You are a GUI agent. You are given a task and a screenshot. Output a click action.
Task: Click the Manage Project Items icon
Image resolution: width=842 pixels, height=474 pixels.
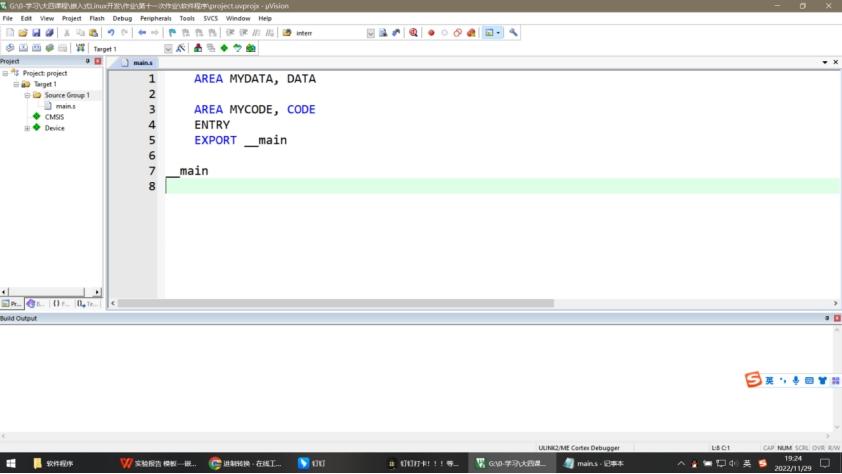198,48
